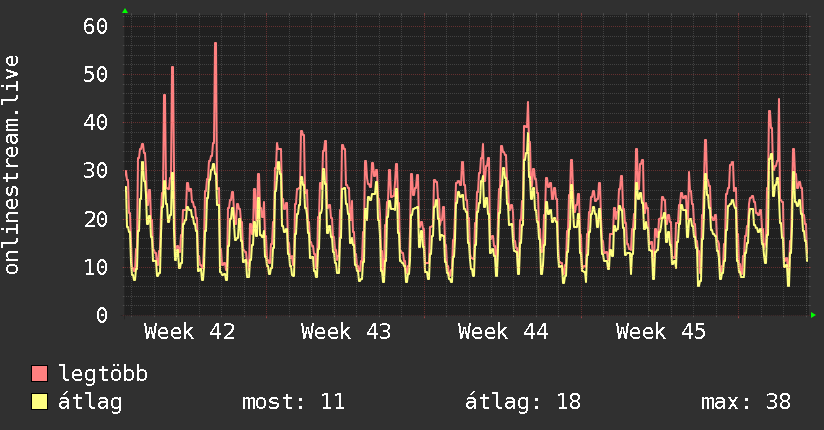
Task: Click the 0 tick label on Y axis
Action: click(101, 315)
